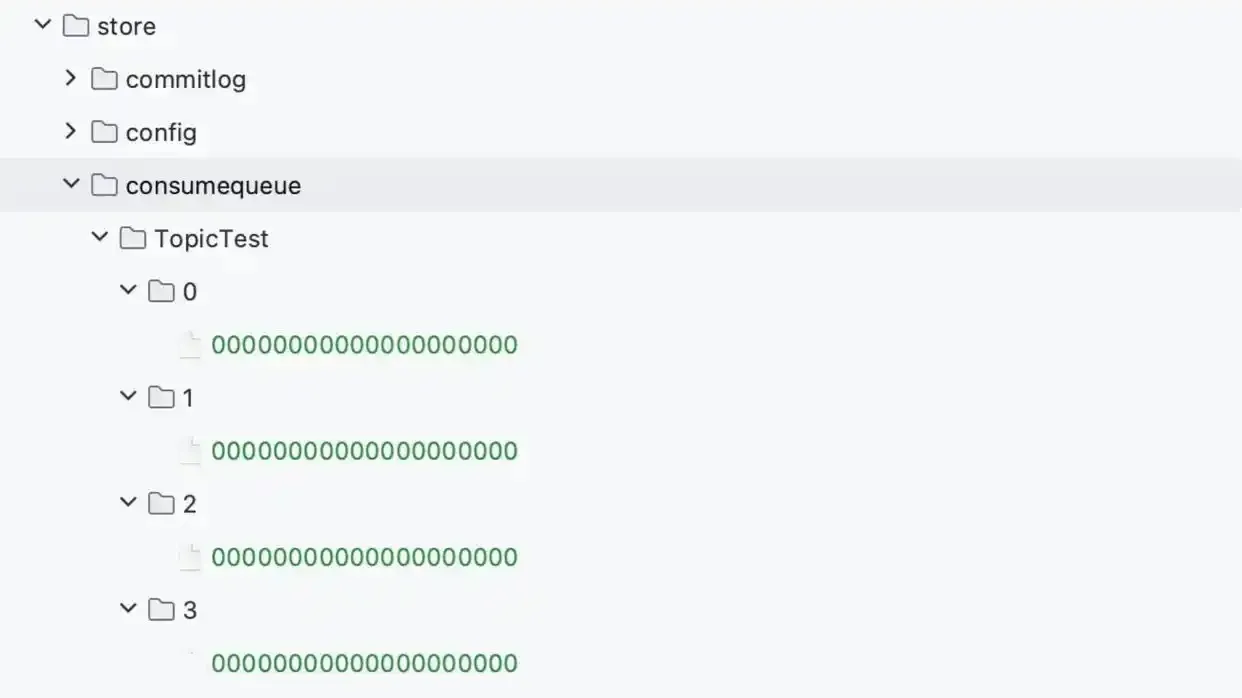Collapse the store folder chevron
Viewport: 1242px width, 698px height.
click(x=42, y=25)
